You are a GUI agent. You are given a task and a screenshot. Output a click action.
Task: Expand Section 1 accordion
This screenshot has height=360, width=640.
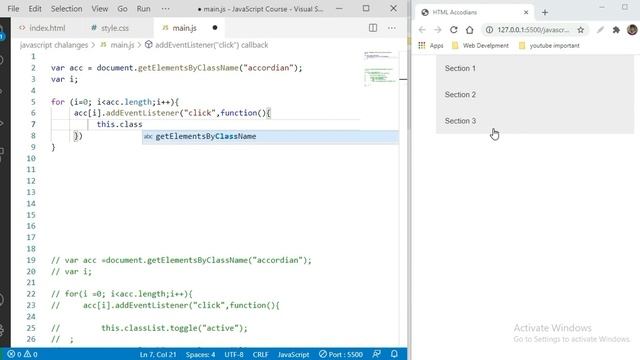coord(535,68)
